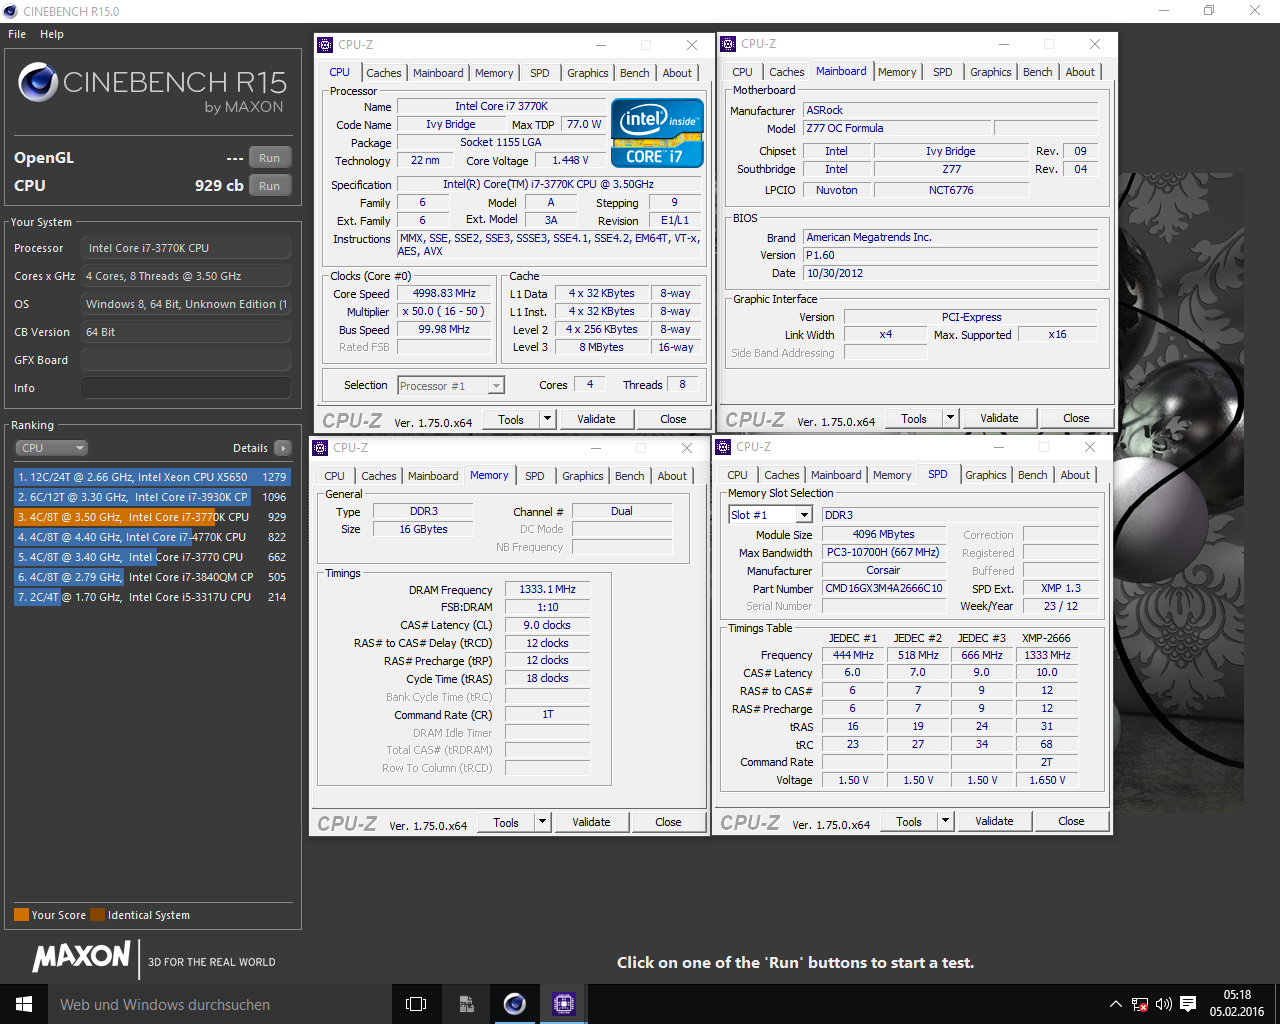The image size is (1280, 1024).
Task: Click the DRAM Frequency value 1333.1 MHz
Action: [x=547, y=590]
